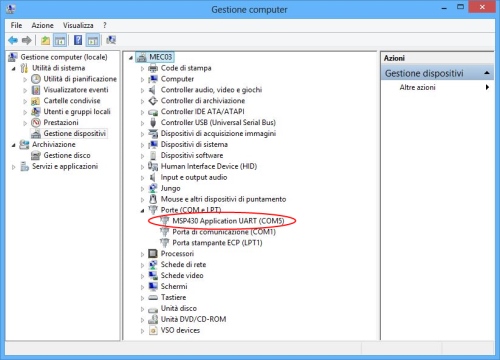Open the Help toolbar icon
The height and width of the screenshot is (360, 500).
[78, 41]
